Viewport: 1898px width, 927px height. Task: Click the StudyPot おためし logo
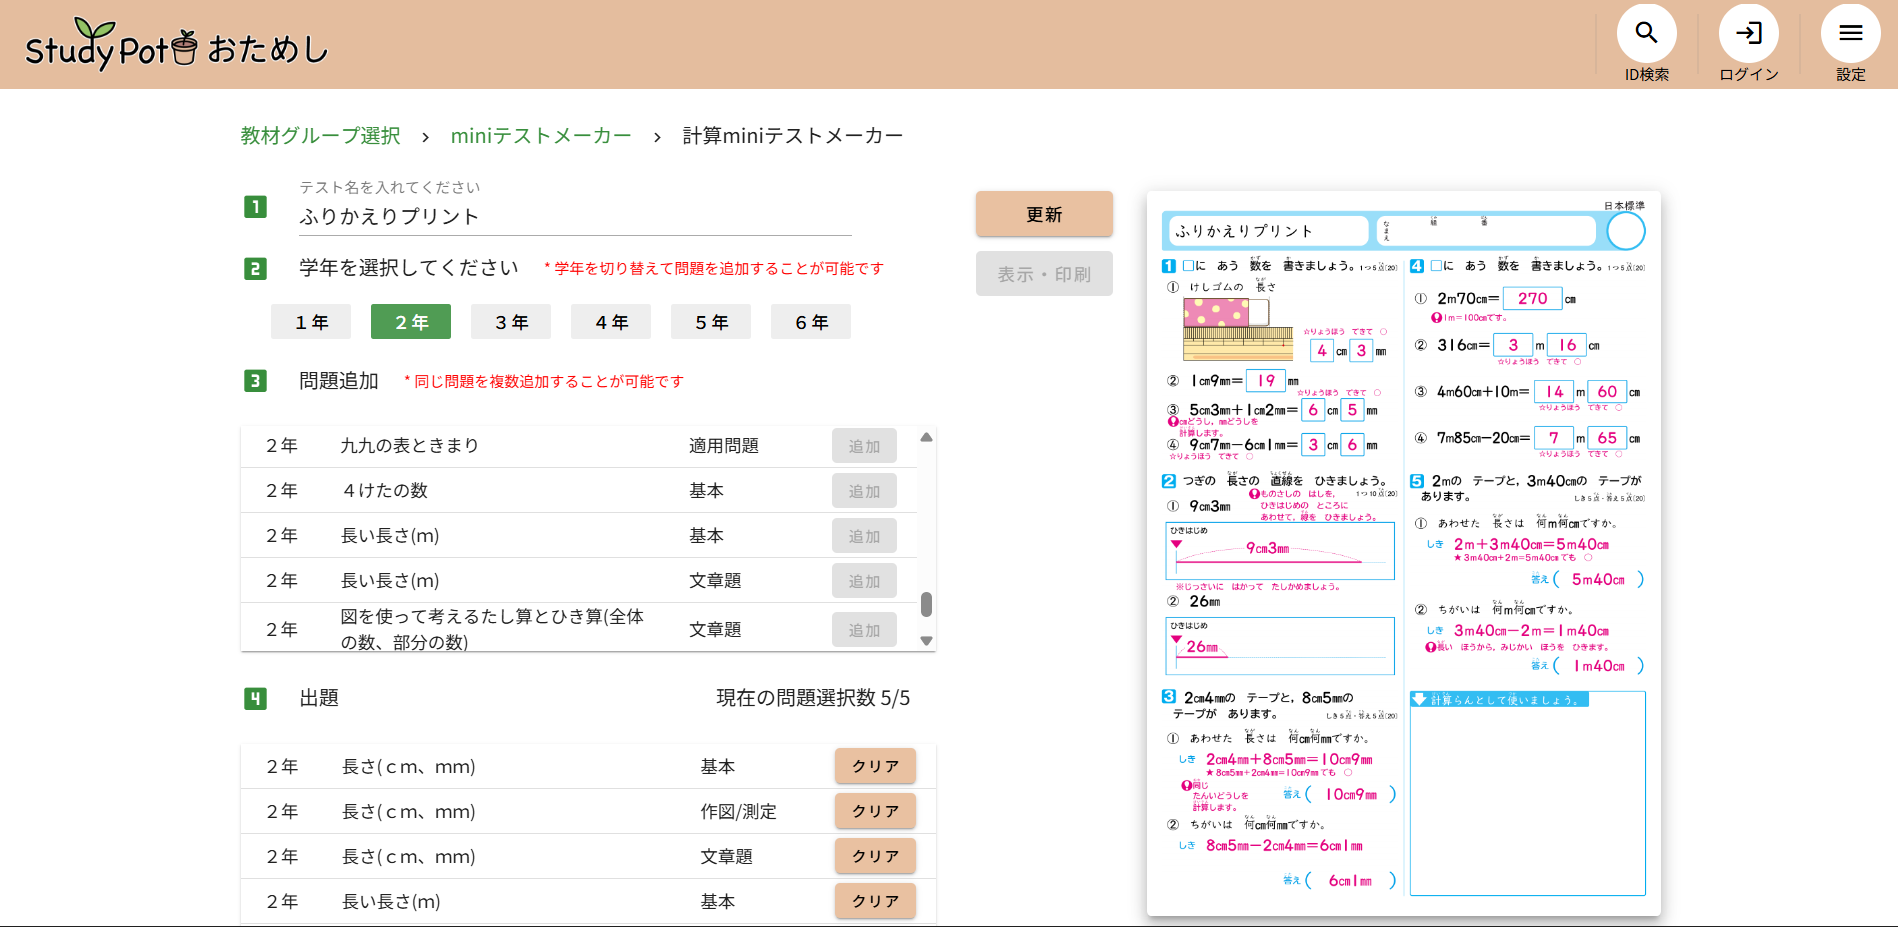click(x=177, y=46)
